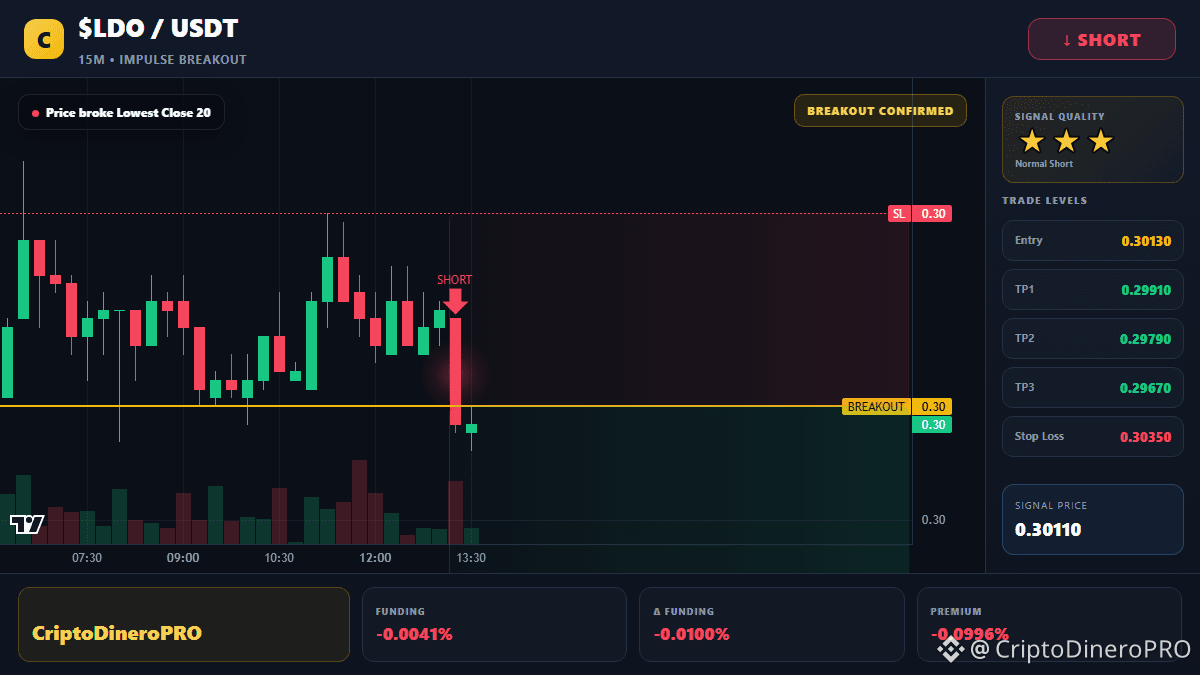The height and width of the screenshot is (675, 1200).
Task: Click the BREAKOUT CONFIRMED badge
Action: [880, 111]
